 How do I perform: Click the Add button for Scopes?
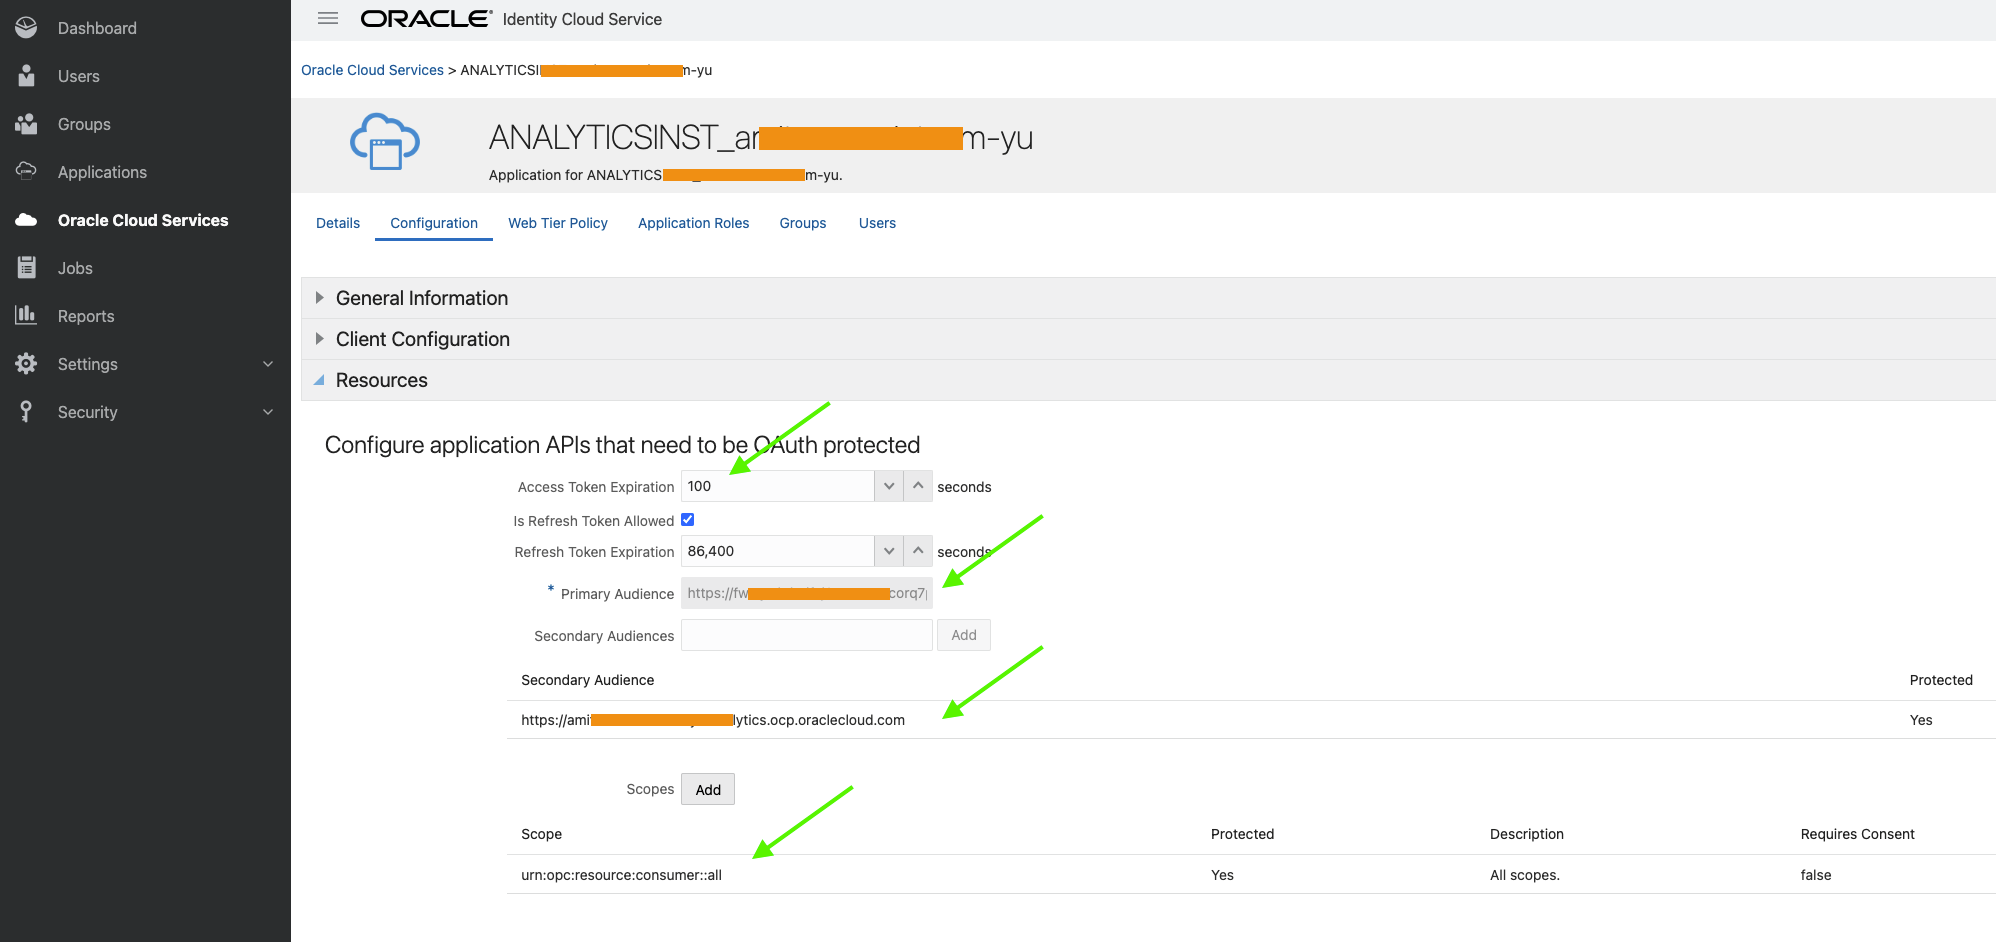(708, 790)
